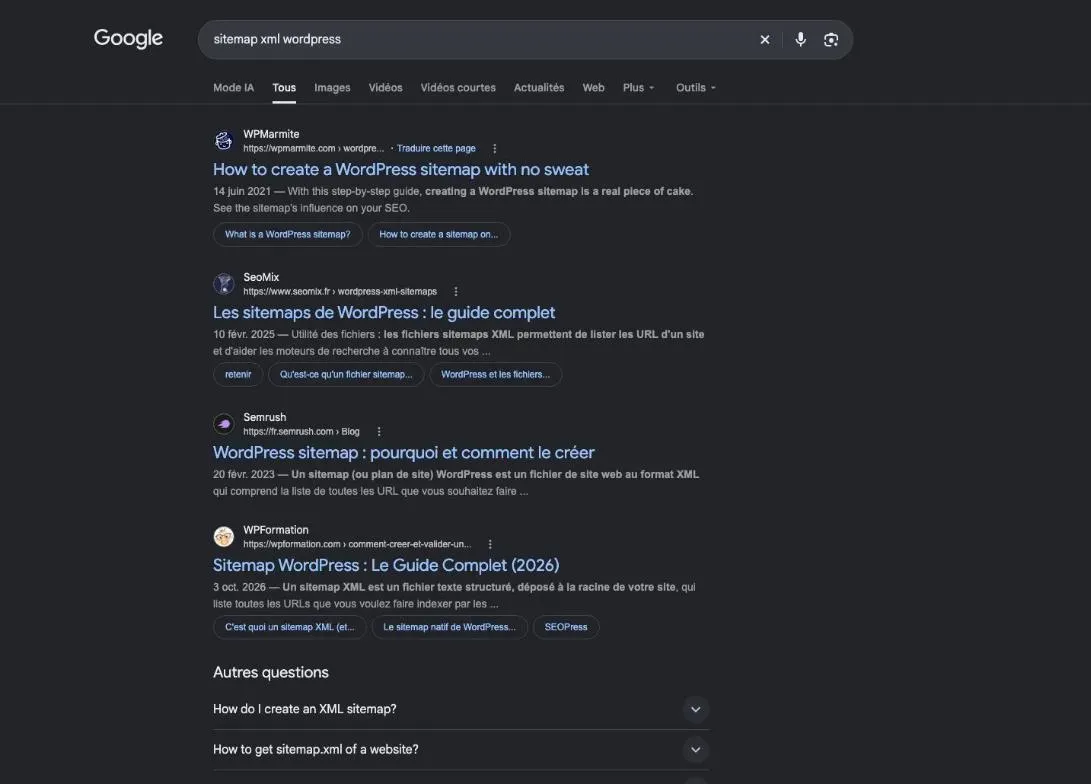Click the www.seomix.fr URL breadcrumb
This screenshot has height=784, width=1091.
[340, 291]
